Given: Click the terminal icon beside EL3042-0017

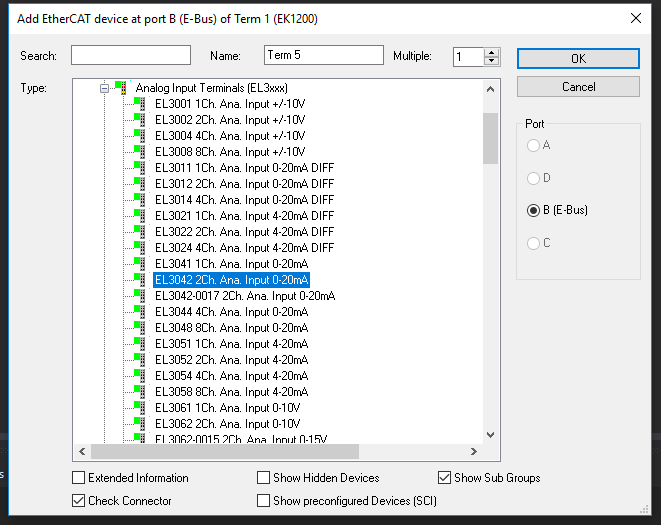Looking at the screenshot, I should pos(140,296).
